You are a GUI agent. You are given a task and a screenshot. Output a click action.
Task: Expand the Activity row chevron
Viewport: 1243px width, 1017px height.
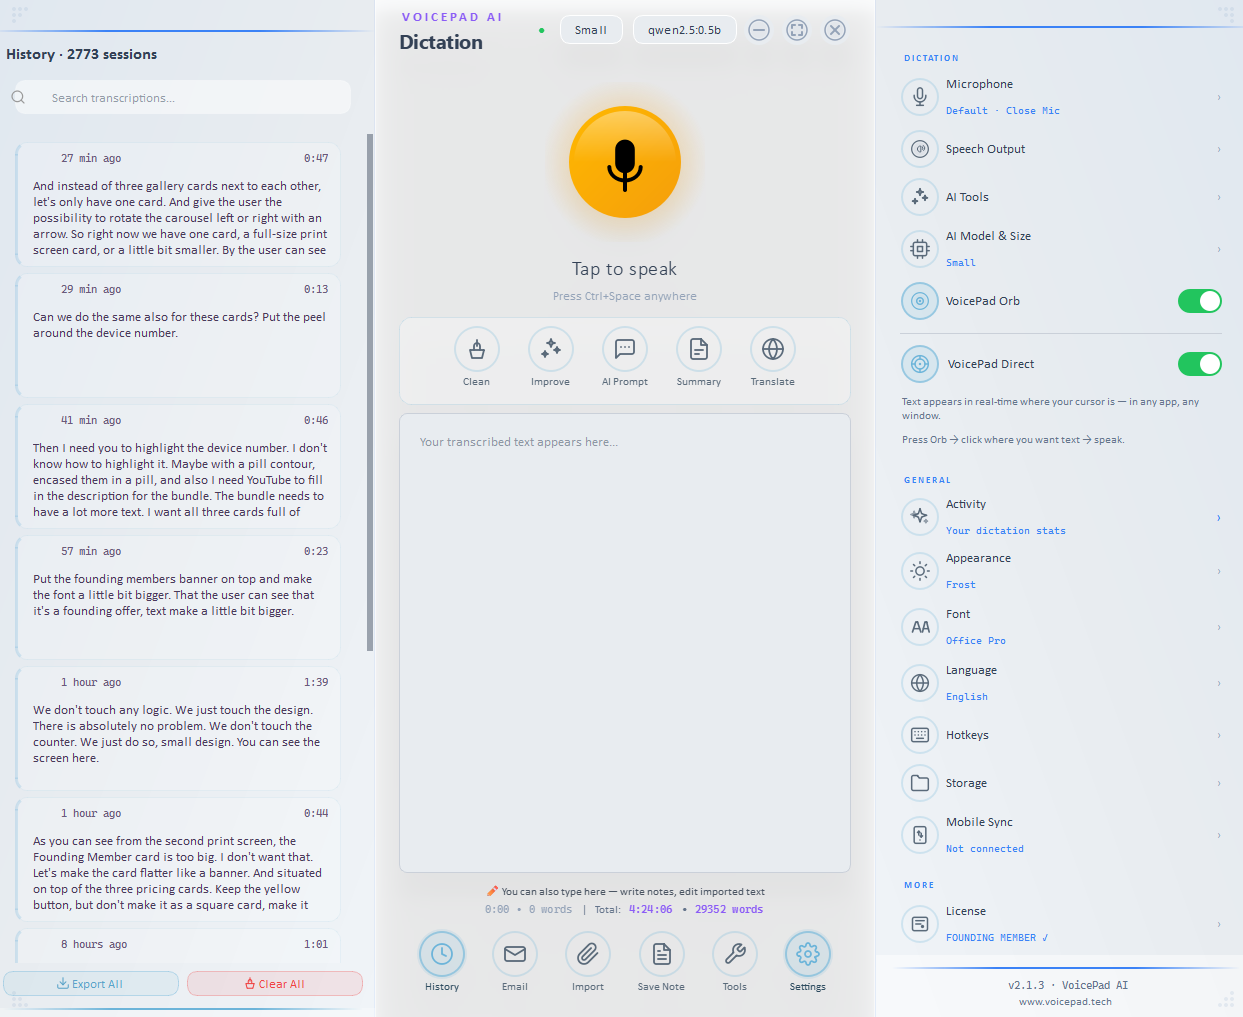[1219, 517]
